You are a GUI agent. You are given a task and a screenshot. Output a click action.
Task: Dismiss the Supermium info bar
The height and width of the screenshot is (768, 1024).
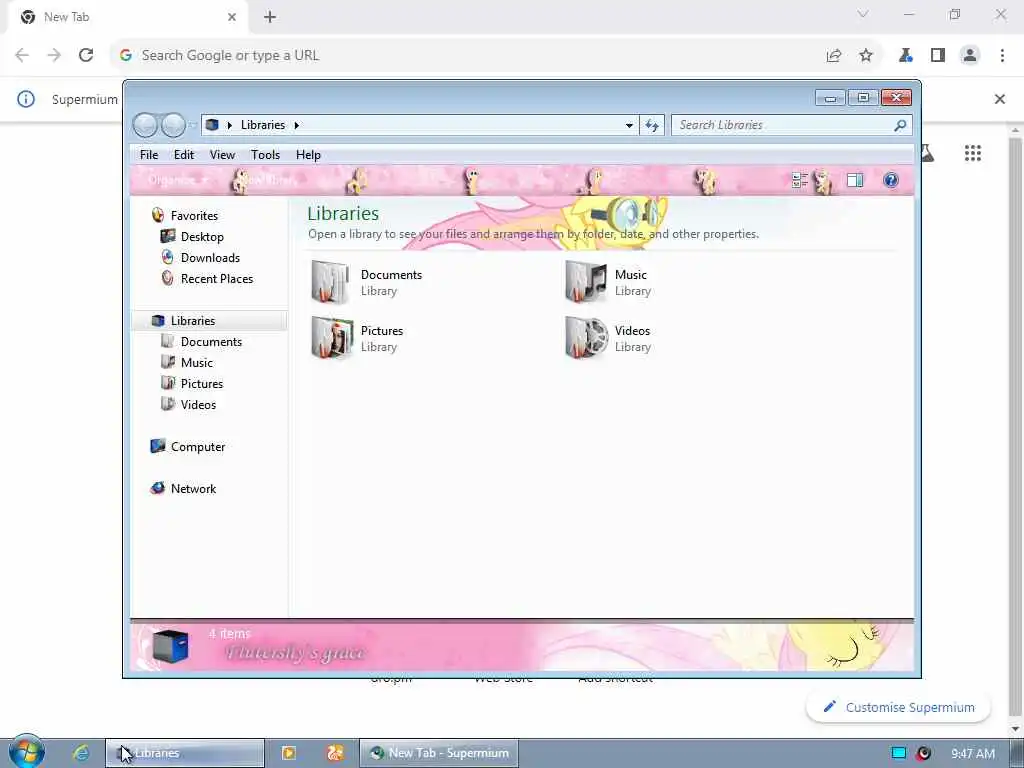click(x=1000, y=99)
